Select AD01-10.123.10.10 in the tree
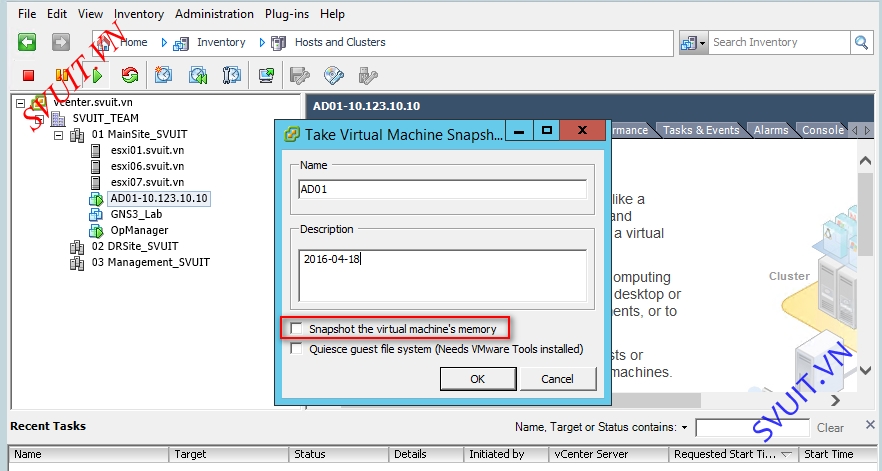The height and width of the screenshot is (471, 882). [x=159, y=199]
